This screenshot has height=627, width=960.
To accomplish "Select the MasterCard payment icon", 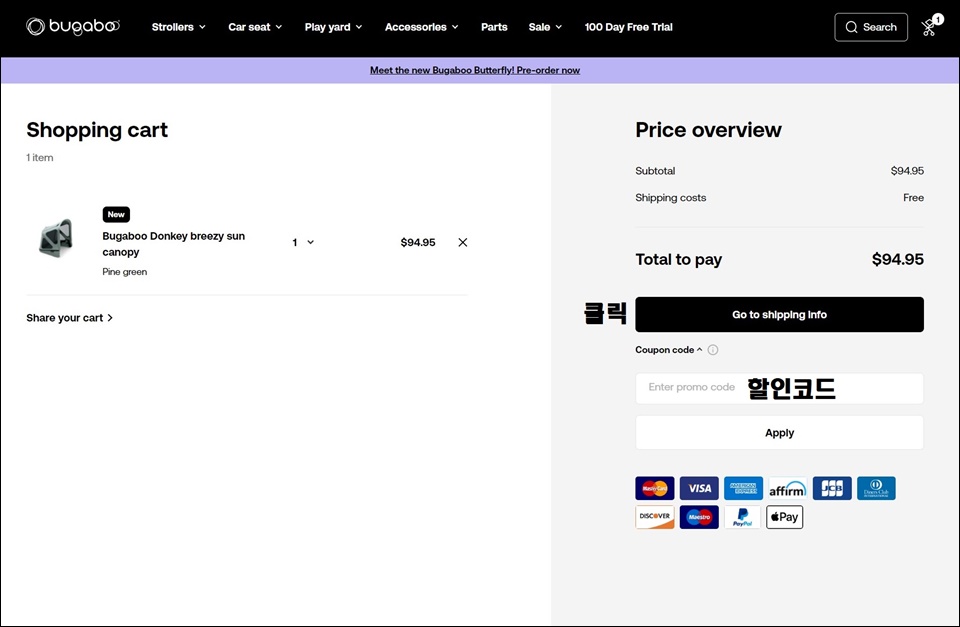I will 654,488.
